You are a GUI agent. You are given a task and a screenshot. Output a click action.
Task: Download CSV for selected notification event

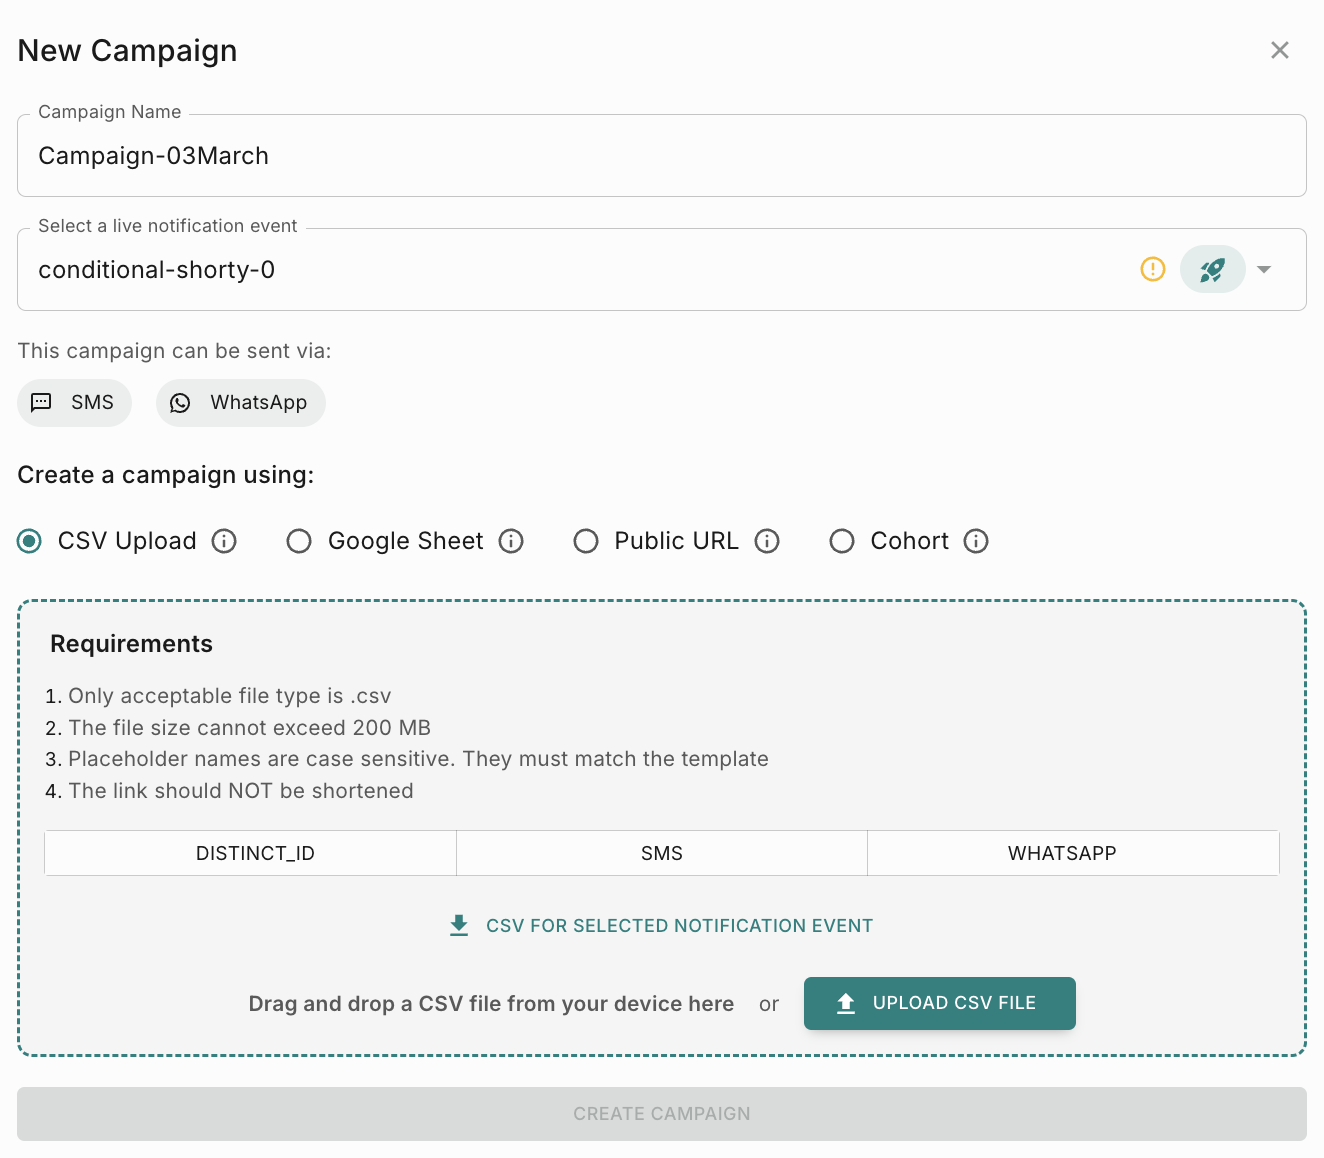click(x=661, y=926)
